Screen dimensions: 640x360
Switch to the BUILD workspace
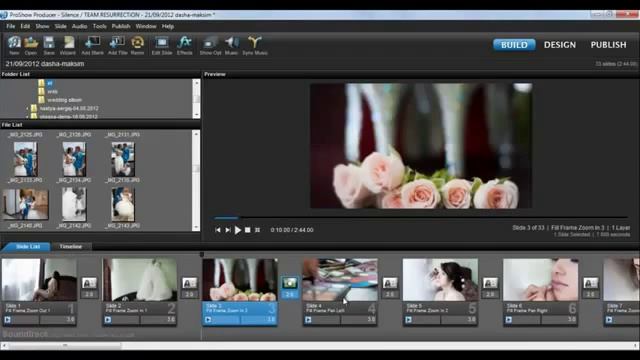coord(514,45)
